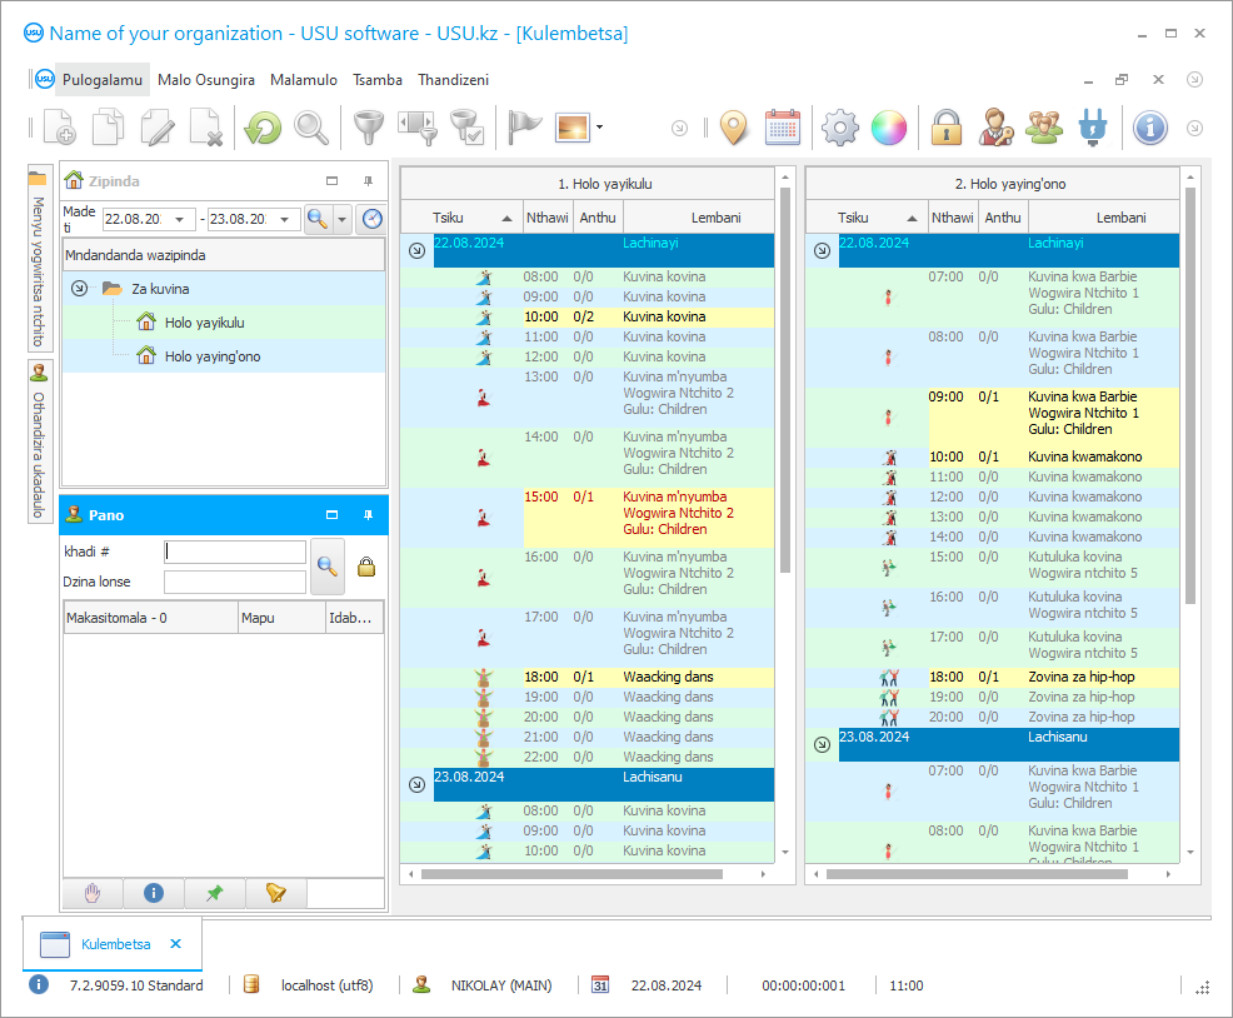Click the Tsiku column header in Holo yayikulu
The image size is (1233, 1018).
(x=448, y=218)
